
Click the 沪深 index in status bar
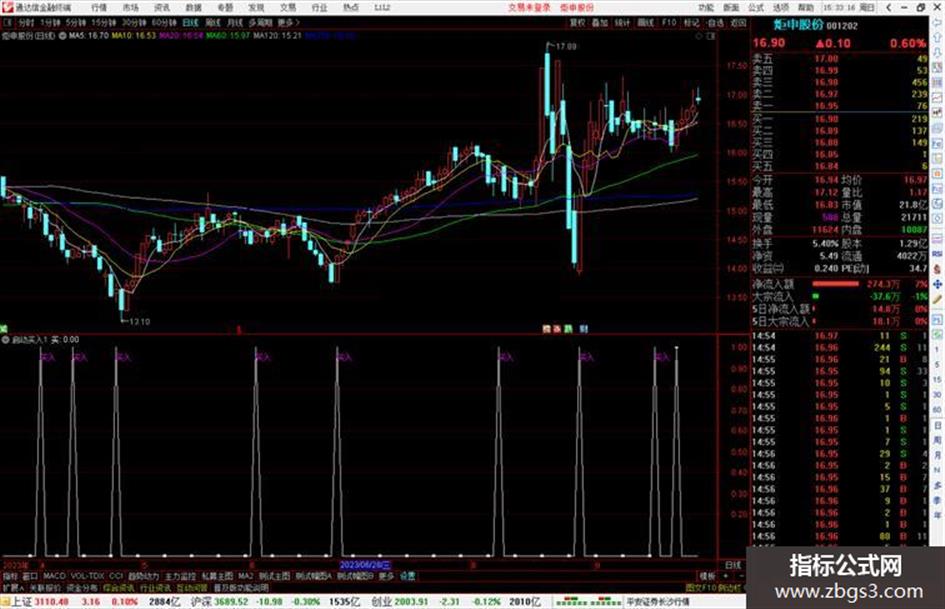[x=202, y=601]
